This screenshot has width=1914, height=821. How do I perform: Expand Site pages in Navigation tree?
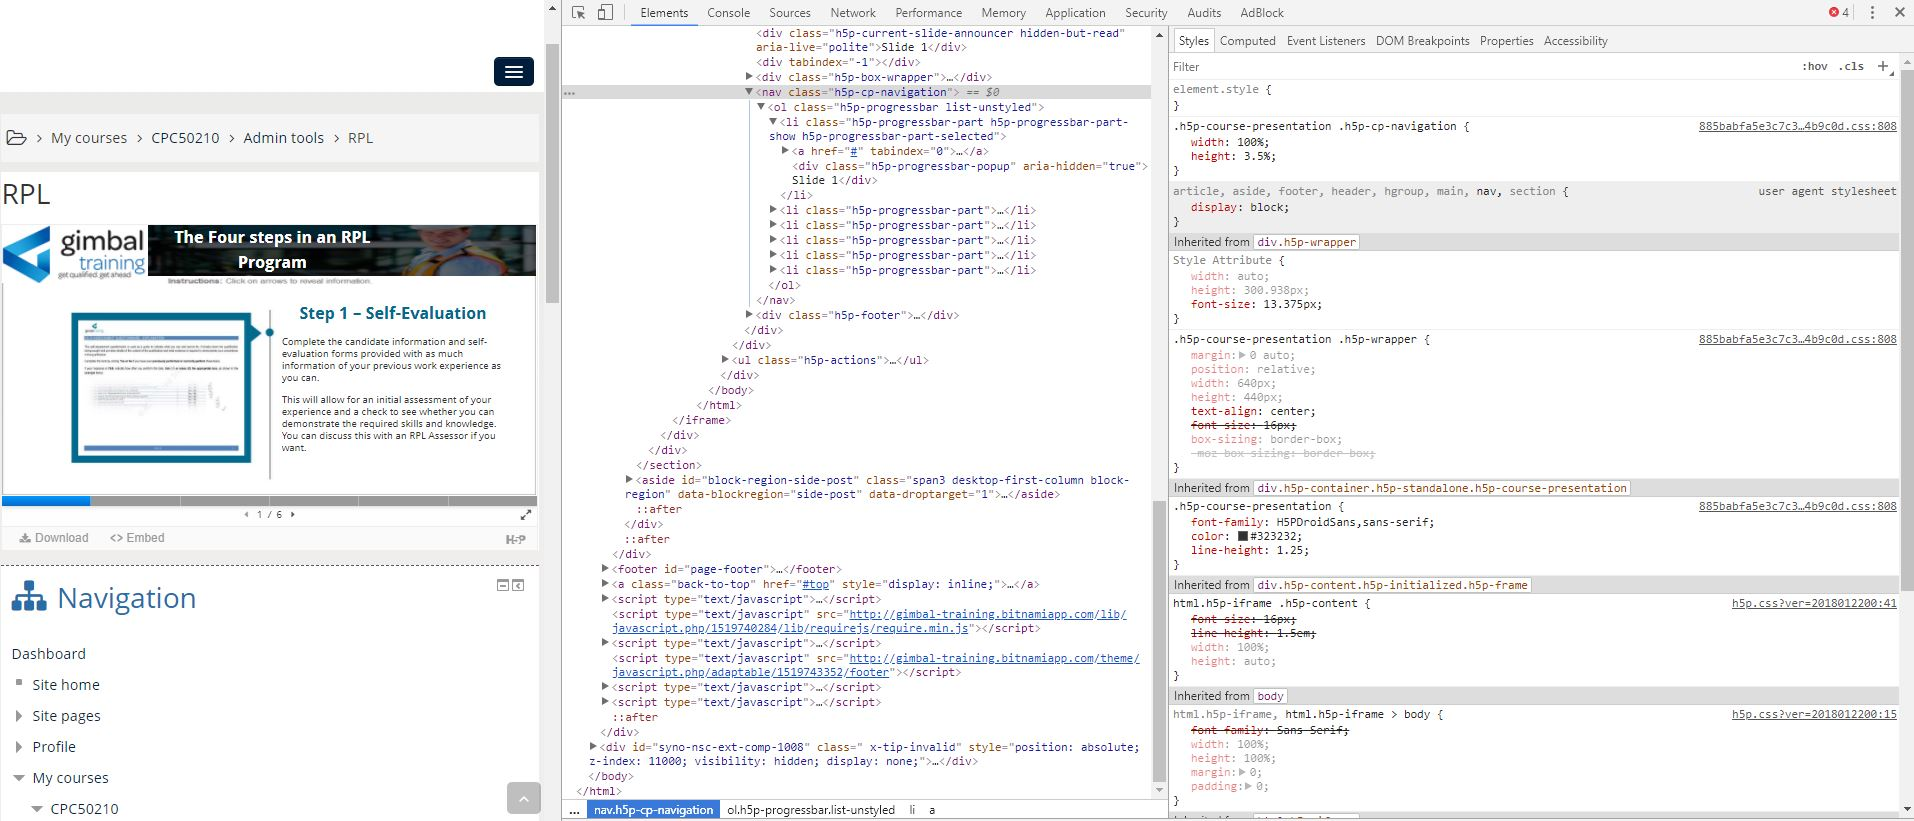pos(19,716)
